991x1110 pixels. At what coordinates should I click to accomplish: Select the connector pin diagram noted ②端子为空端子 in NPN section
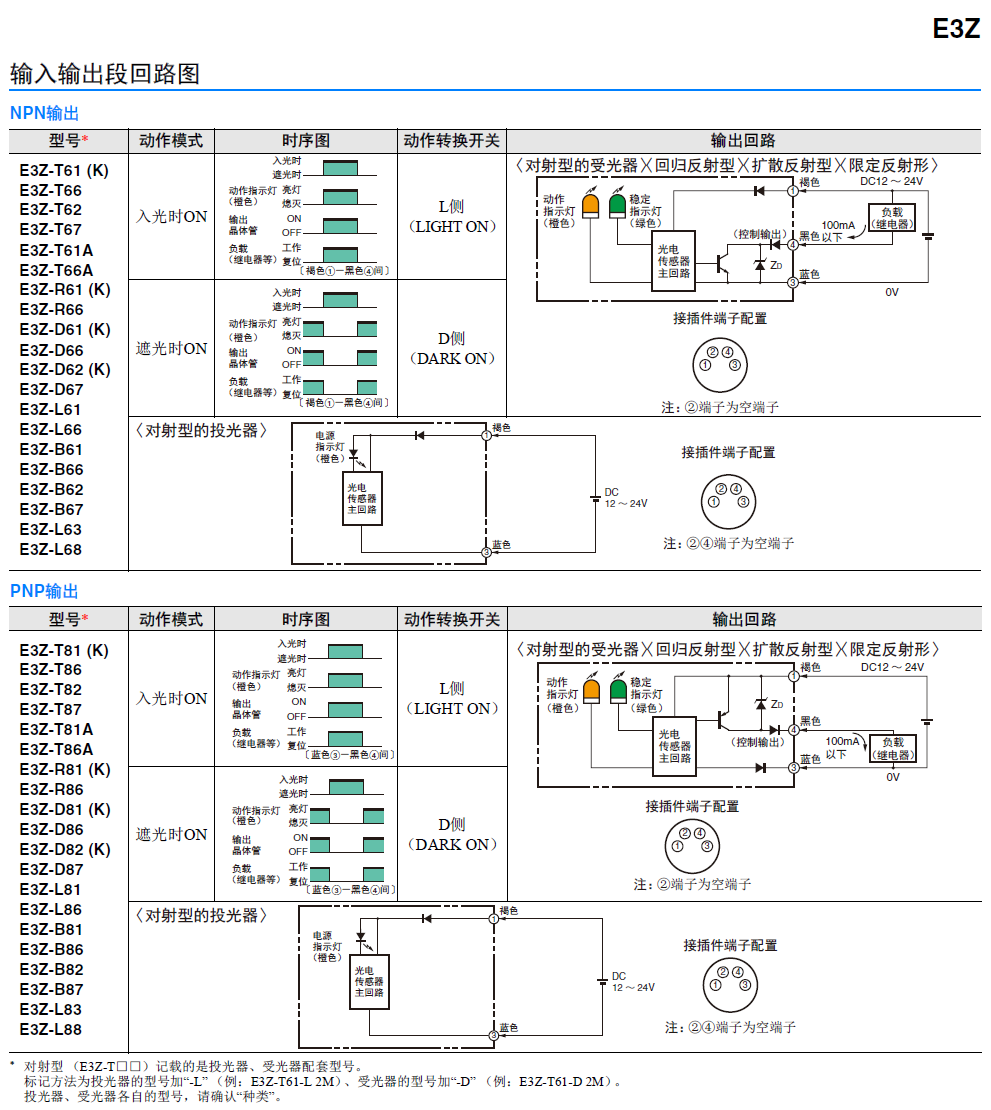click(720, 365)
